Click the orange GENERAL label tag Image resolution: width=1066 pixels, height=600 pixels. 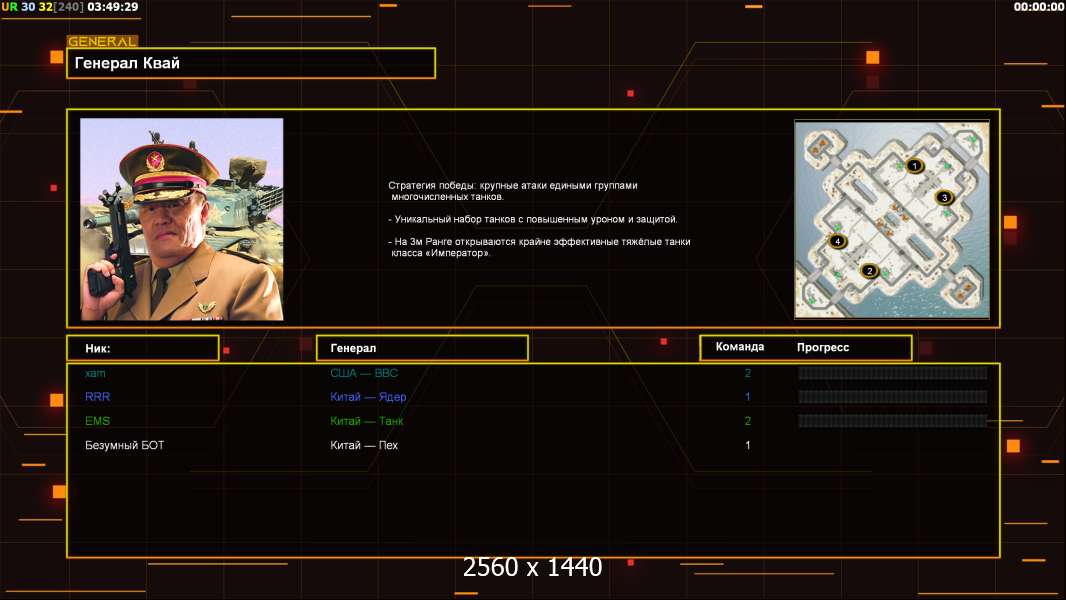102,42
